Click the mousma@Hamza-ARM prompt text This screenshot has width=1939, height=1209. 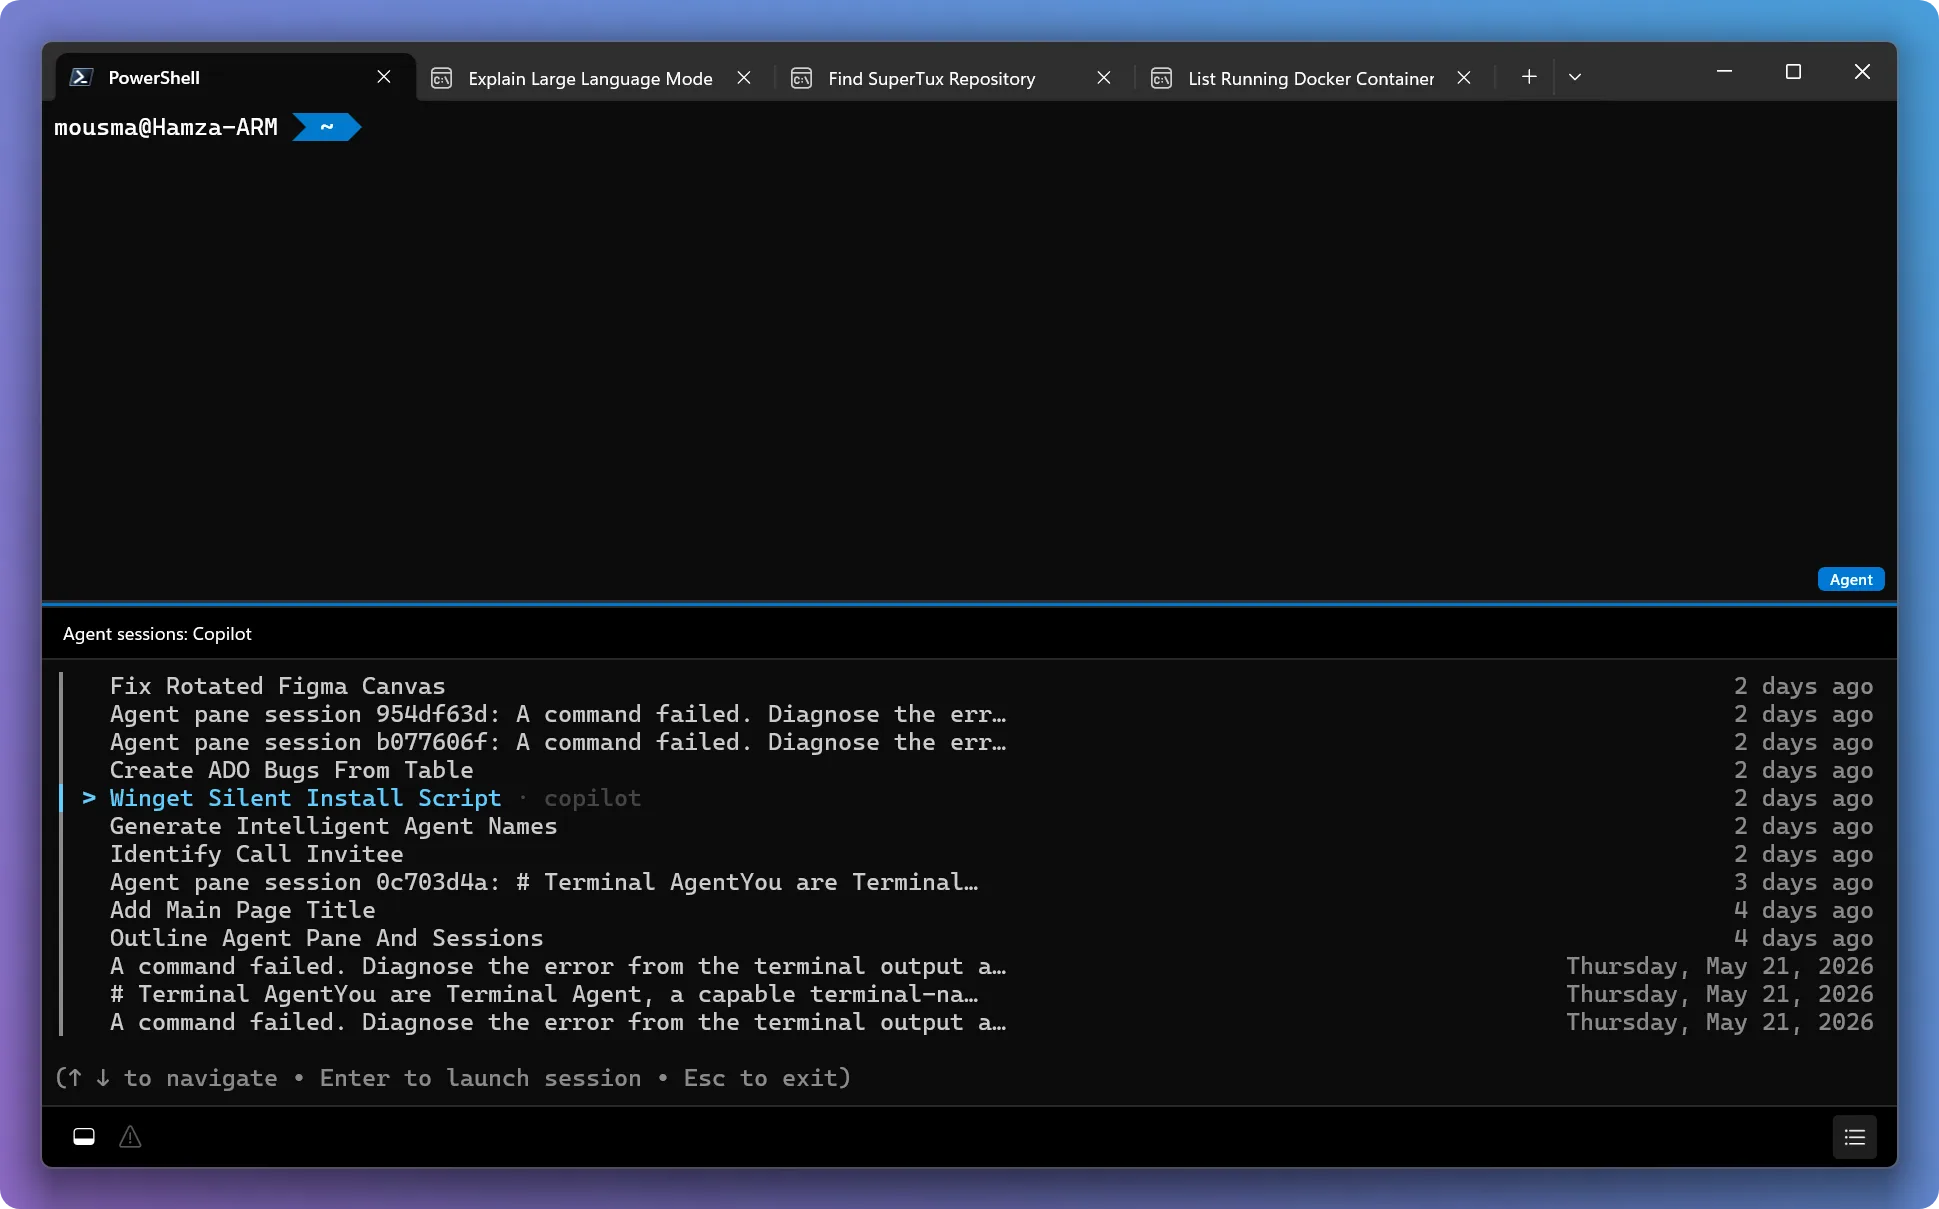tap(166, 127)
